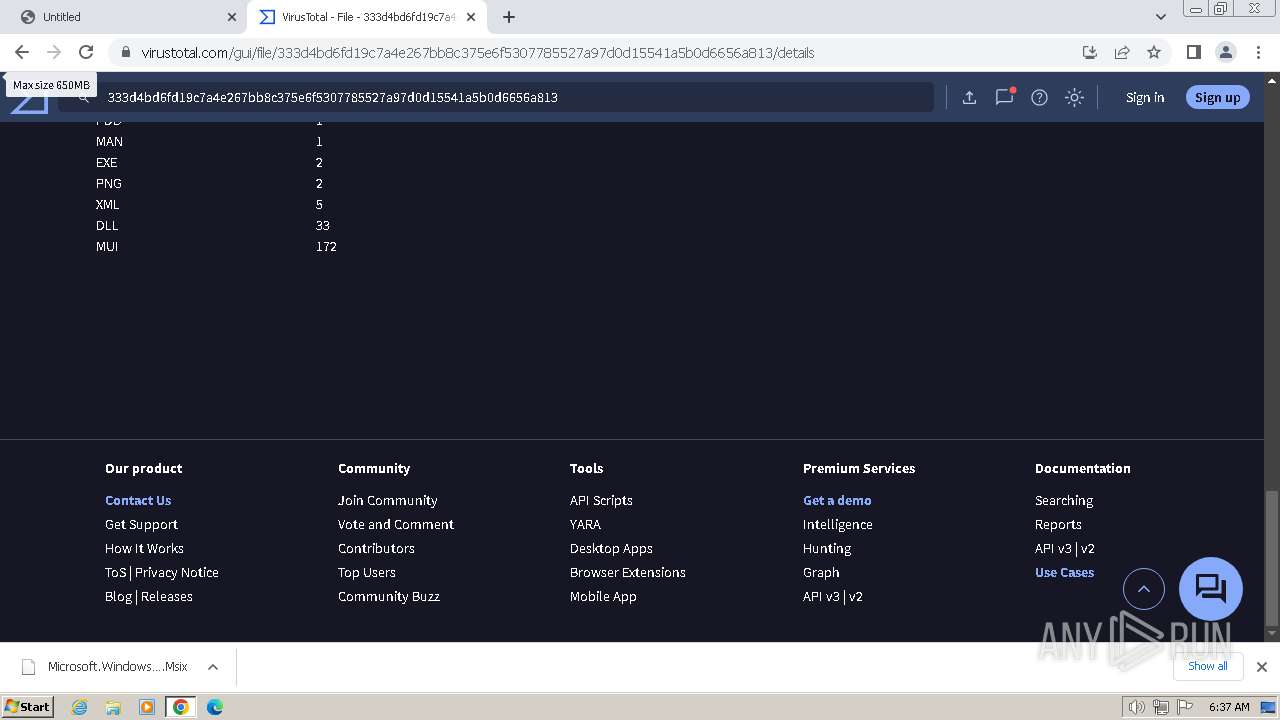The width and height of the screenshot is (1280, 720).
Task: Open the Hunting link
Action: tap(827, 548)
